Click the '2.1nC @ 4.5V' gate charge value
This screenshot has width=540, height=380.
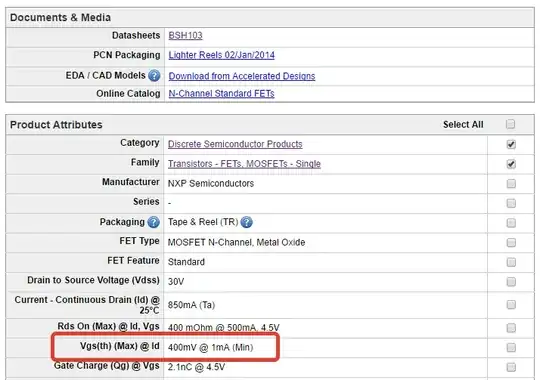click(x=196, y=367)
